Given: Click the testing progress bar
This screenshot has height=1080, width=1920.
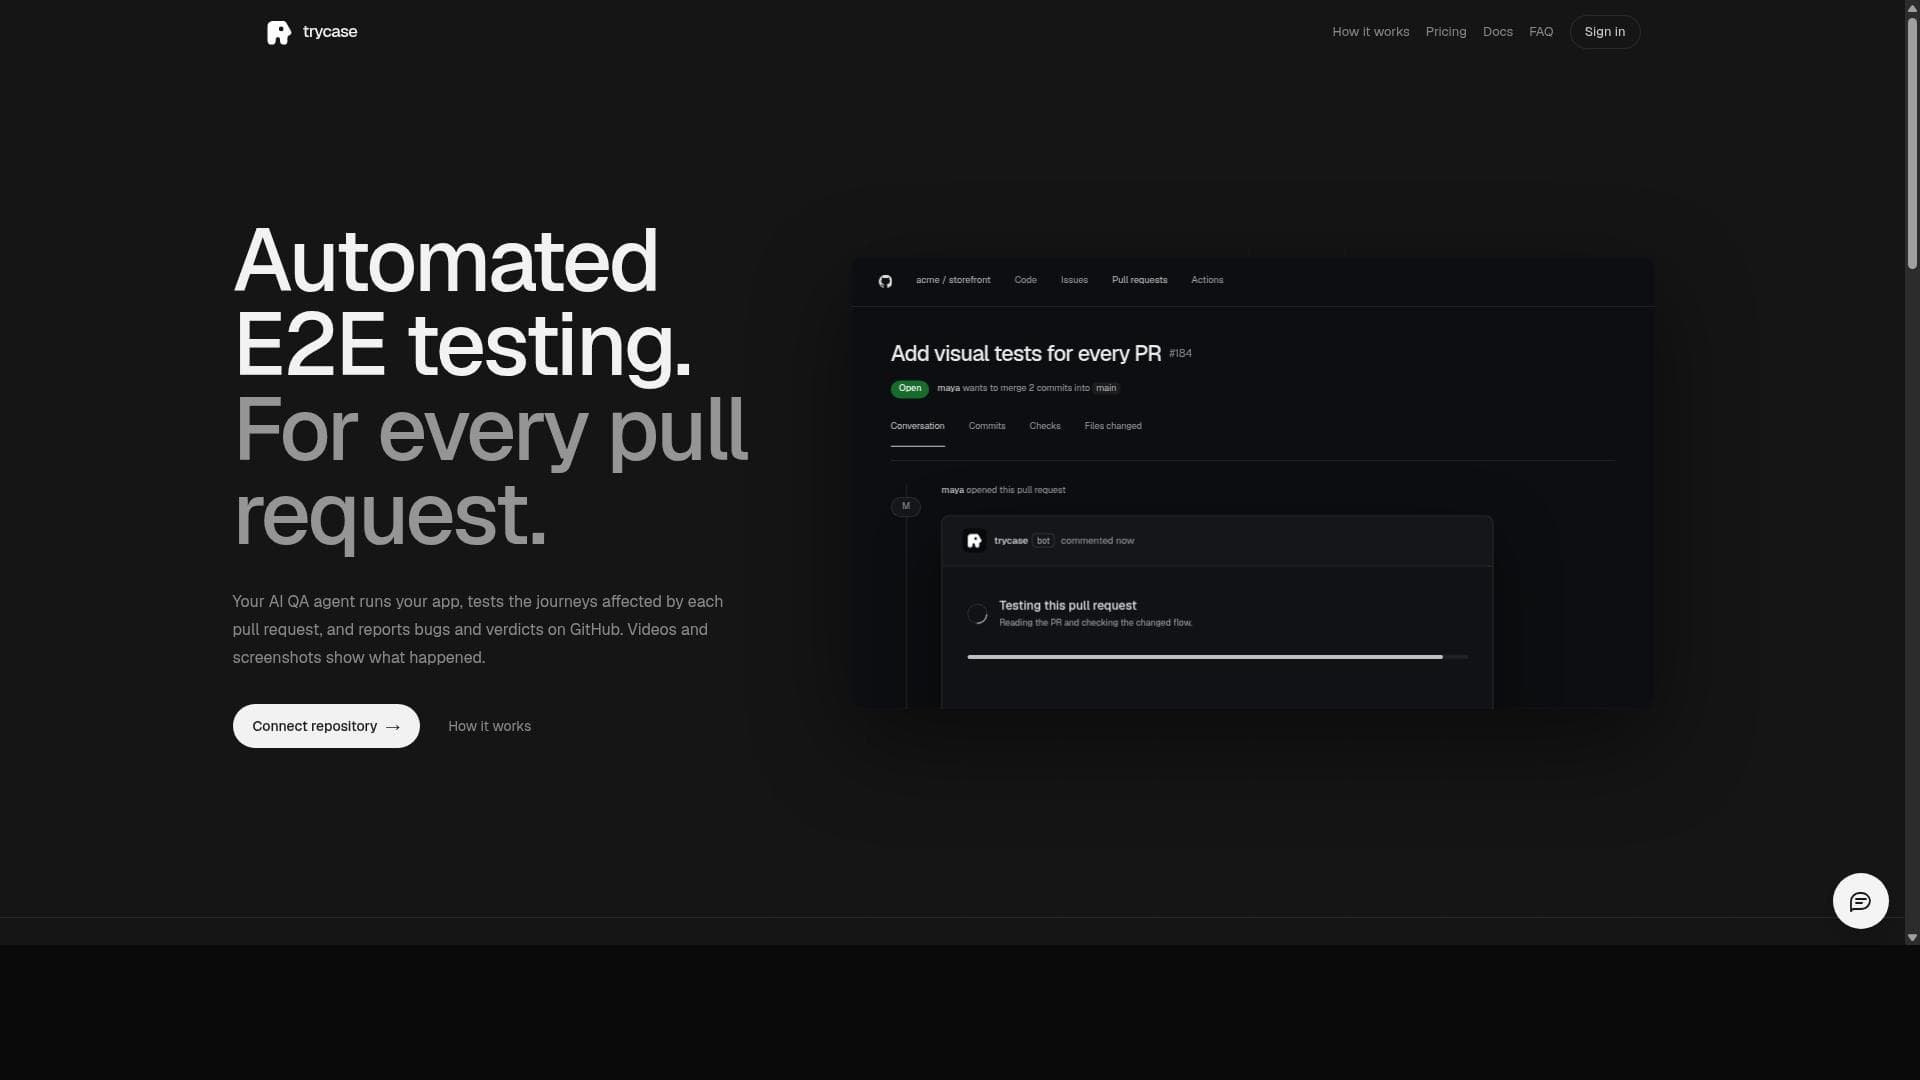Looking at the screenshot, I should (1217, 657).
